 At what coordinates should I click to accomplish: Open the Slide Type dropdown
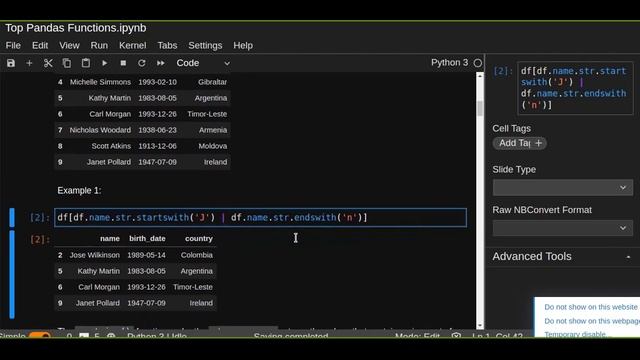point(563,188)
